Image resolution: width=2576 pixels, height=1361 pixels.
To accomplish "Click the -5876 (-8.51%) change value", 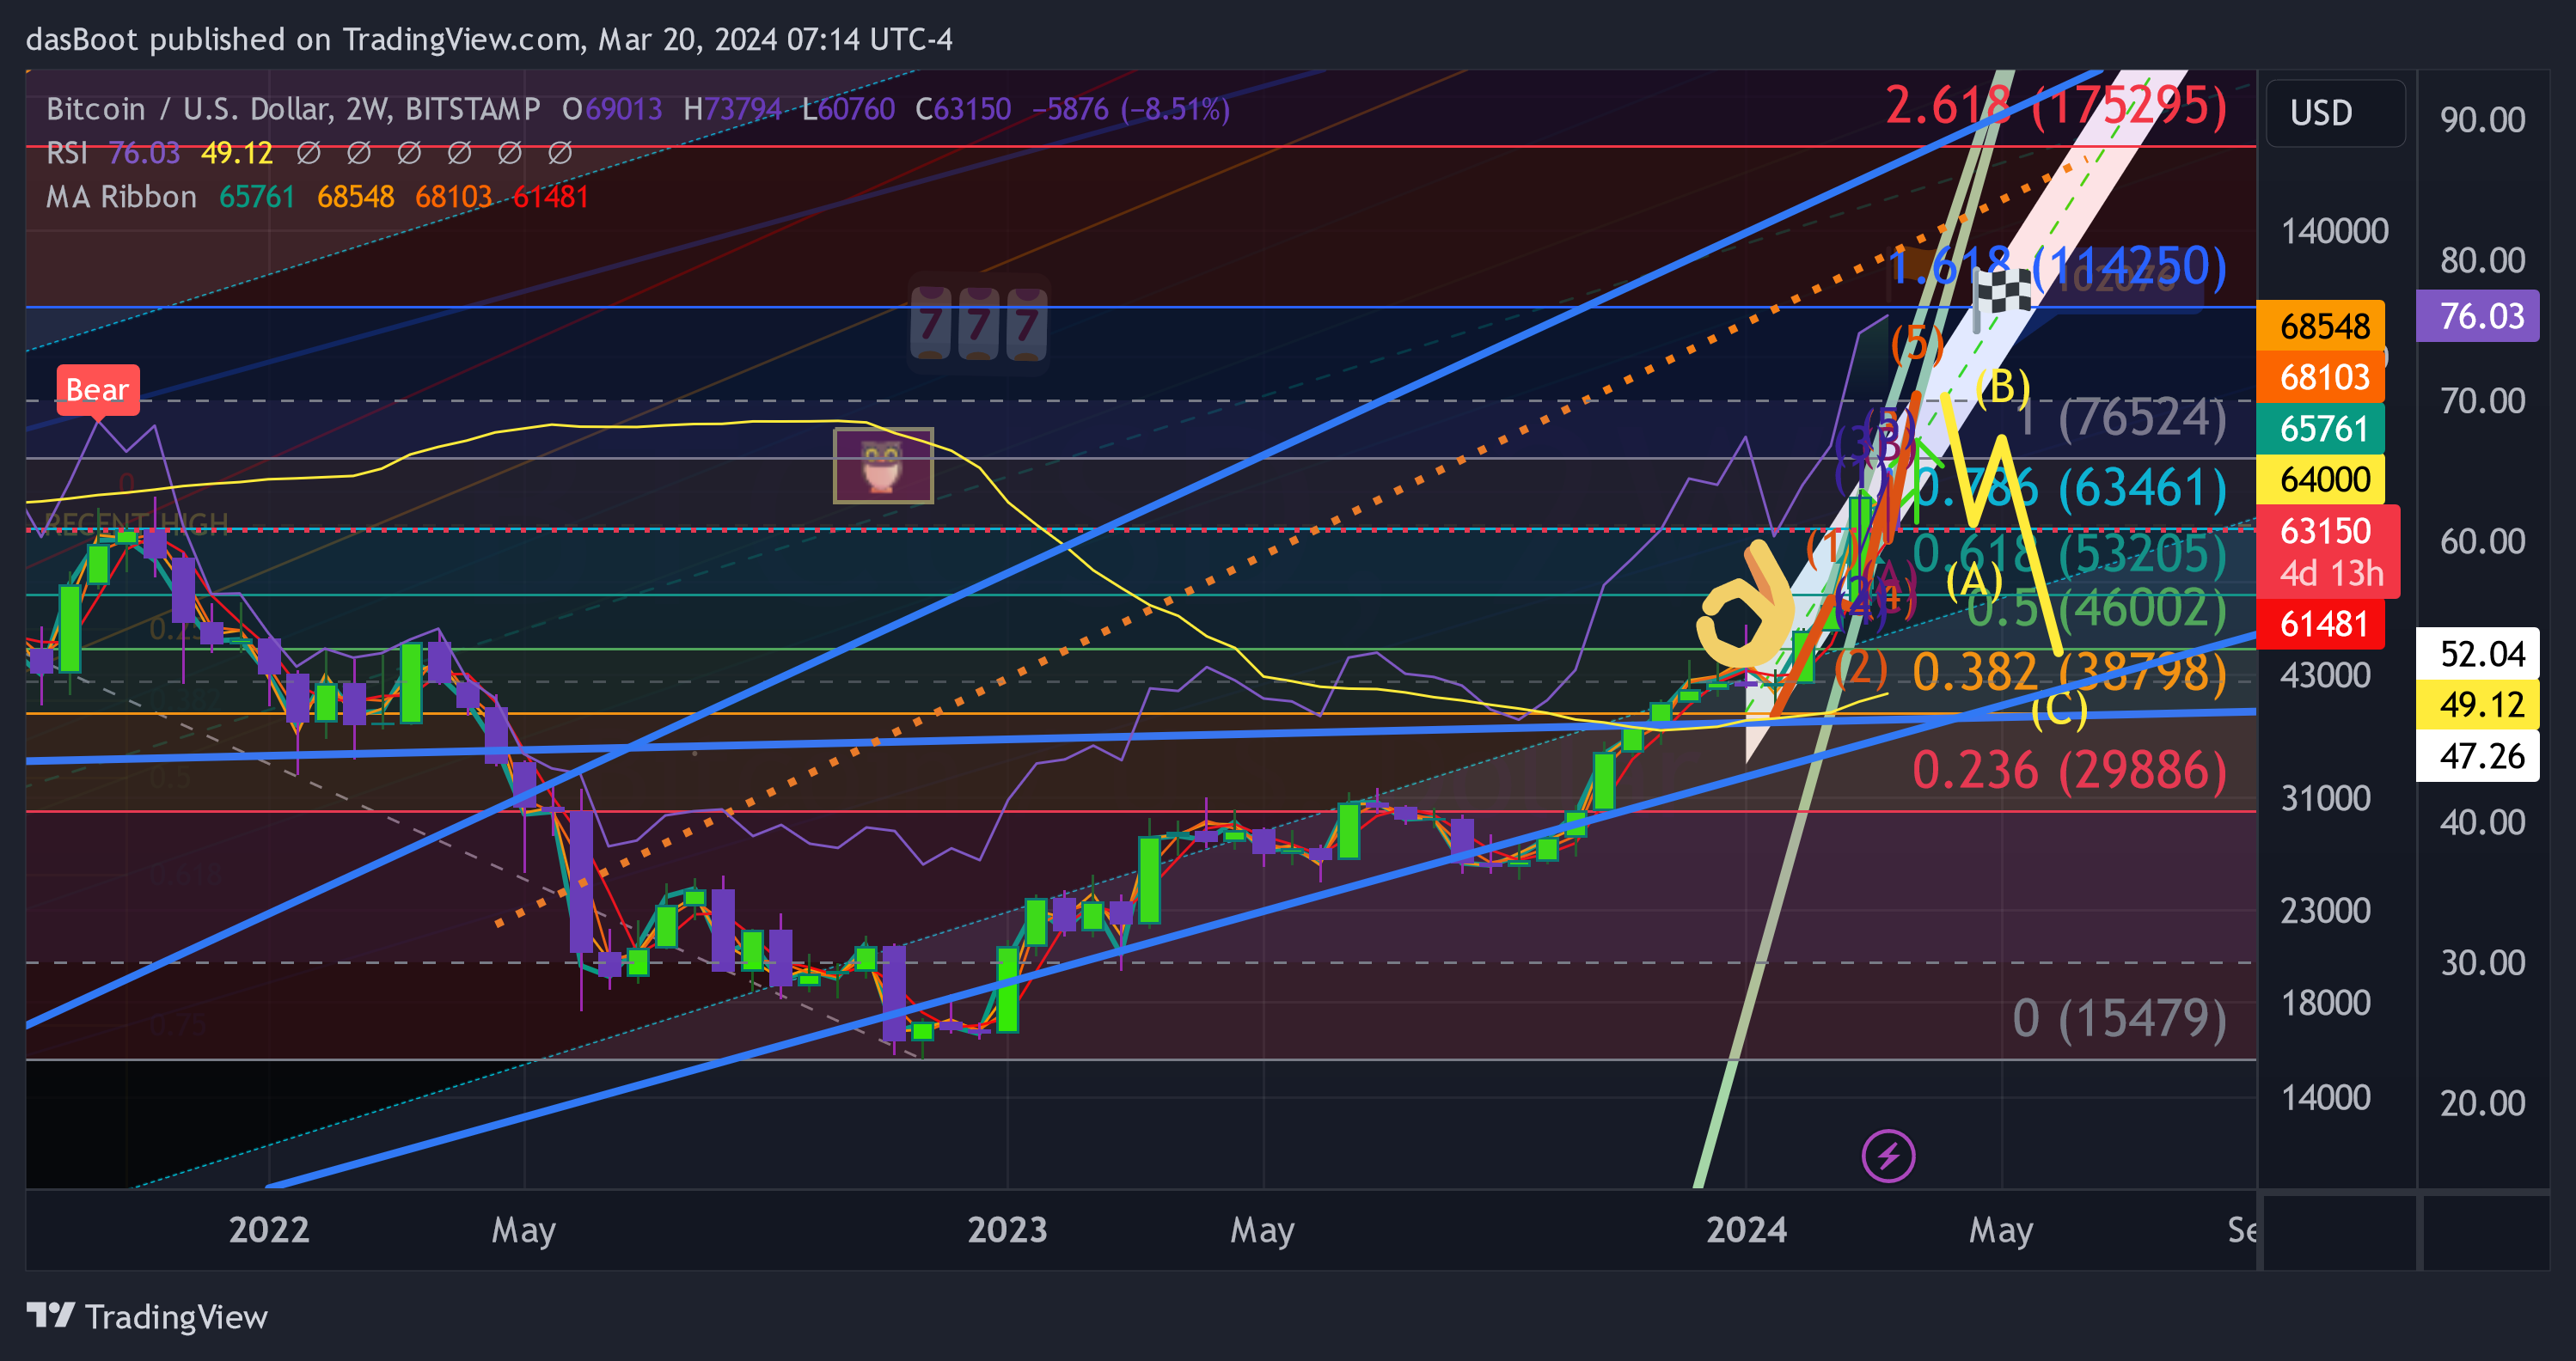I will (x=1130, y=108).
